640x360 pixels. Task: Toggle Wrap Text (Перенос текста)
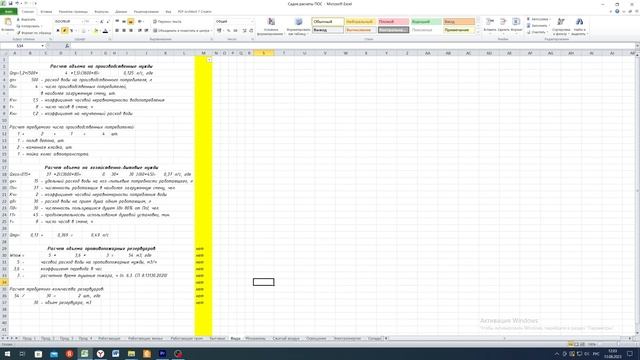167,21
